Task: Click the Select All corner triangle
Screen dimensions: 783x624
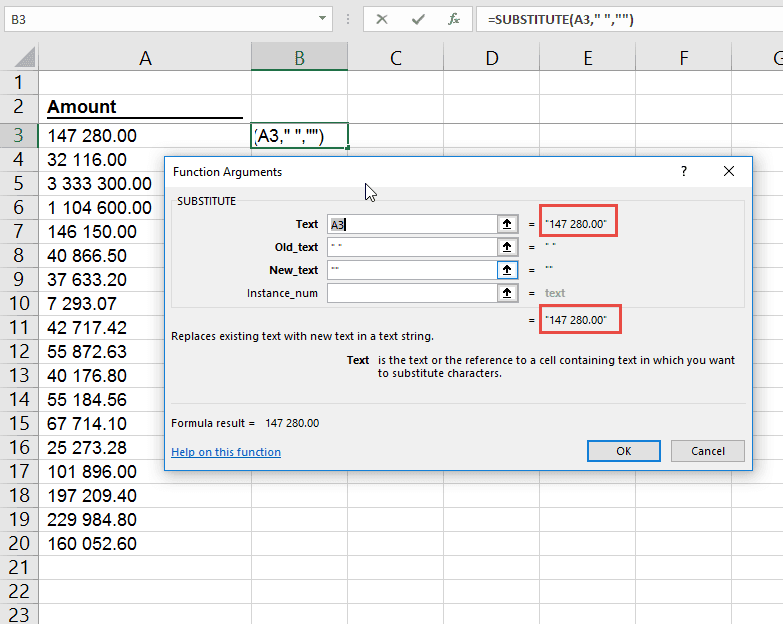Action: pos(25,57)
